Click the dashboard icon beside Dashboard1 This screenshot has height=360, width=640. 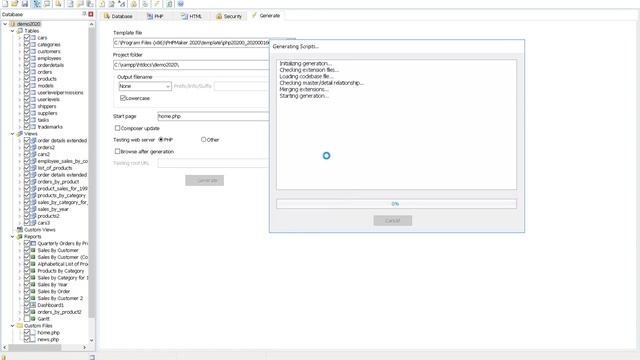[x=33, y=305]
